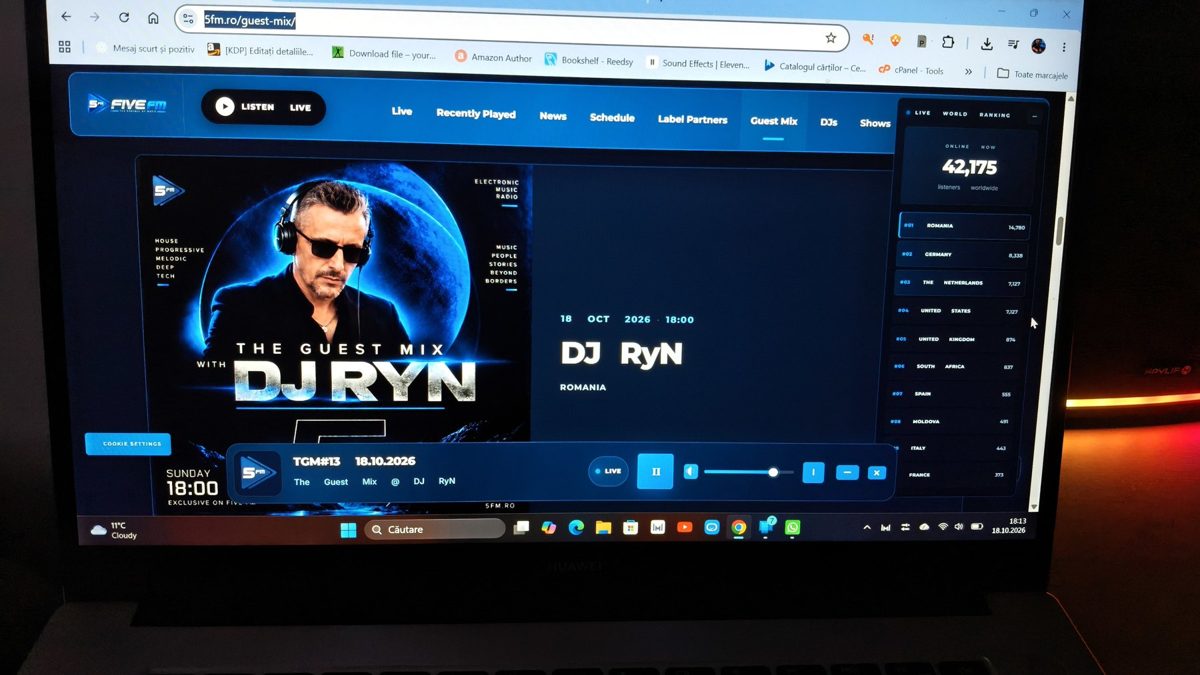
Task: Collapse the Live World Ranking panel
Action: (x=1034, y=116)
